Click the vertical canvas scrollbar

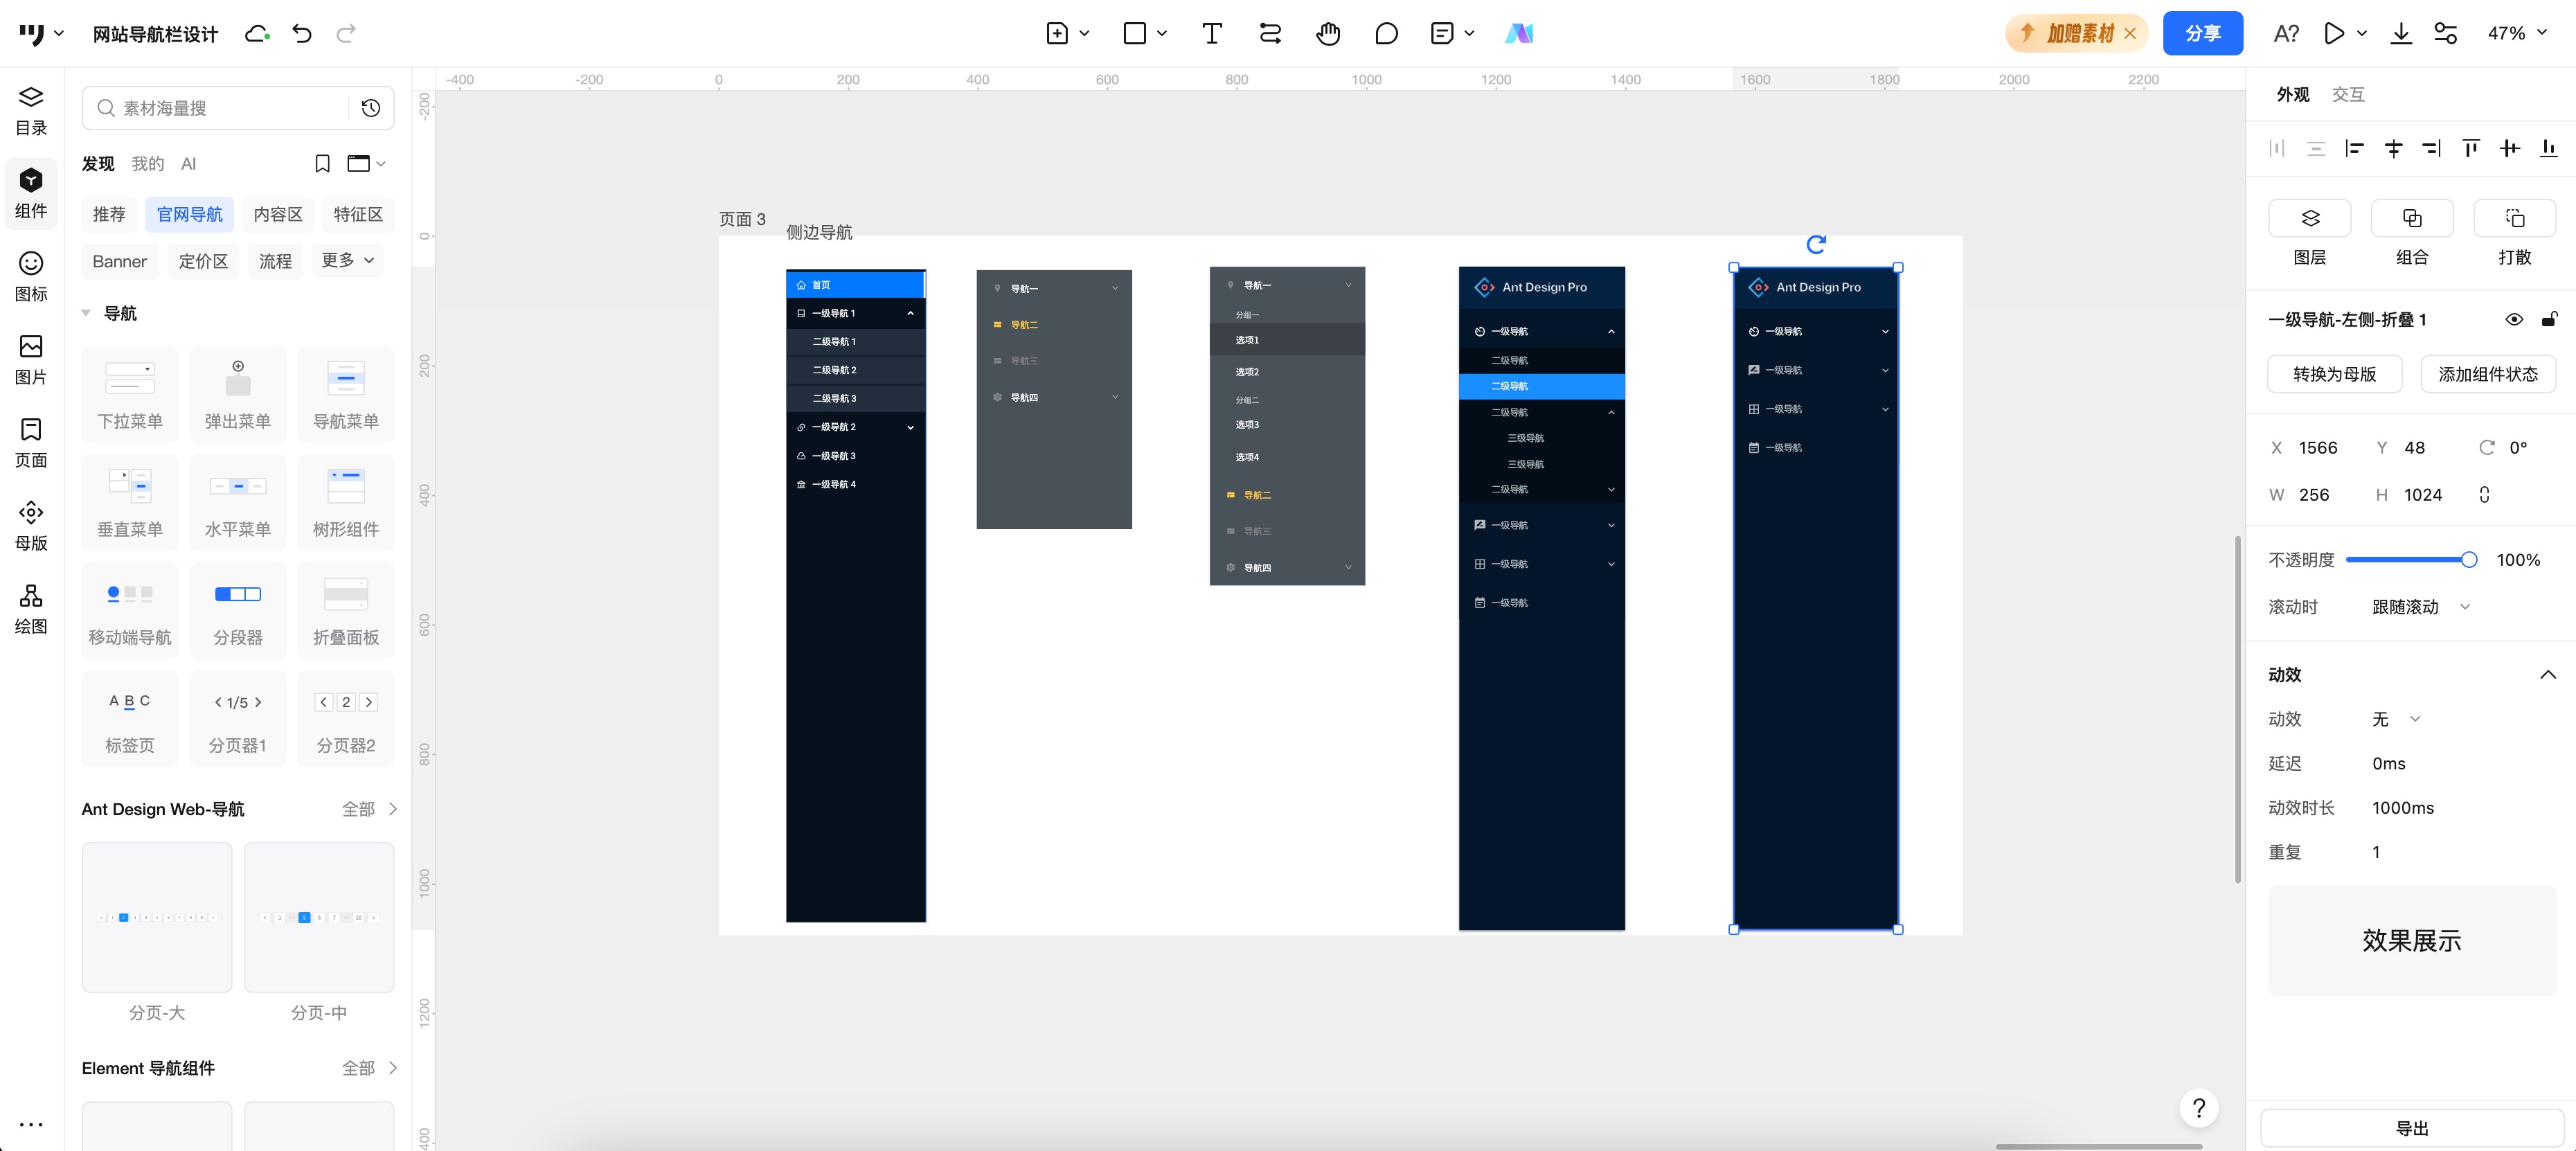(x=2237, y=709)
